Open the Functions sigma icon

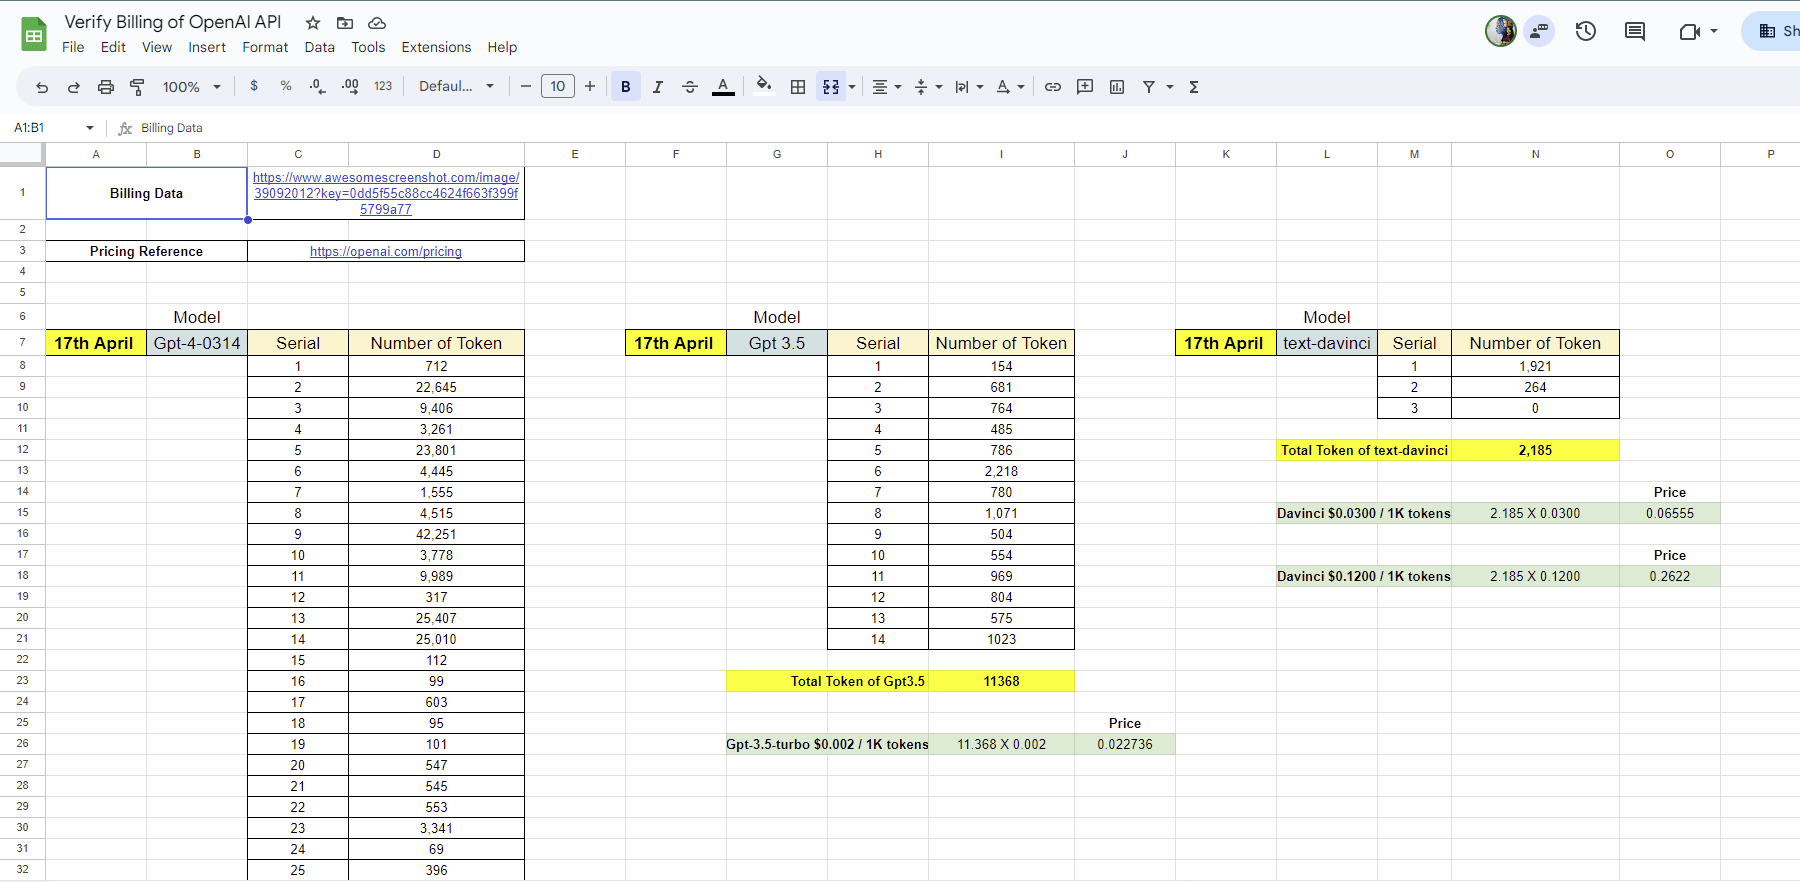[x=1194, y=87]
